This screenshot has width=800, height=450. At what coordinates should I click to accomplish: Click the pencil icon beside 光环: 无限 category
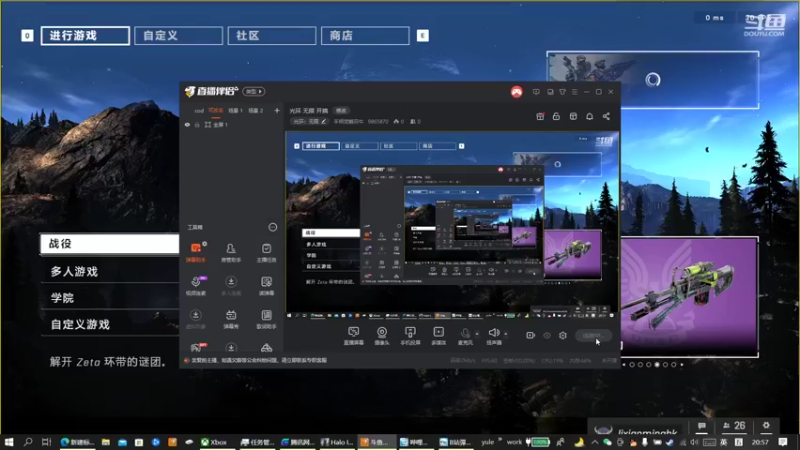[x=323, y=121]
